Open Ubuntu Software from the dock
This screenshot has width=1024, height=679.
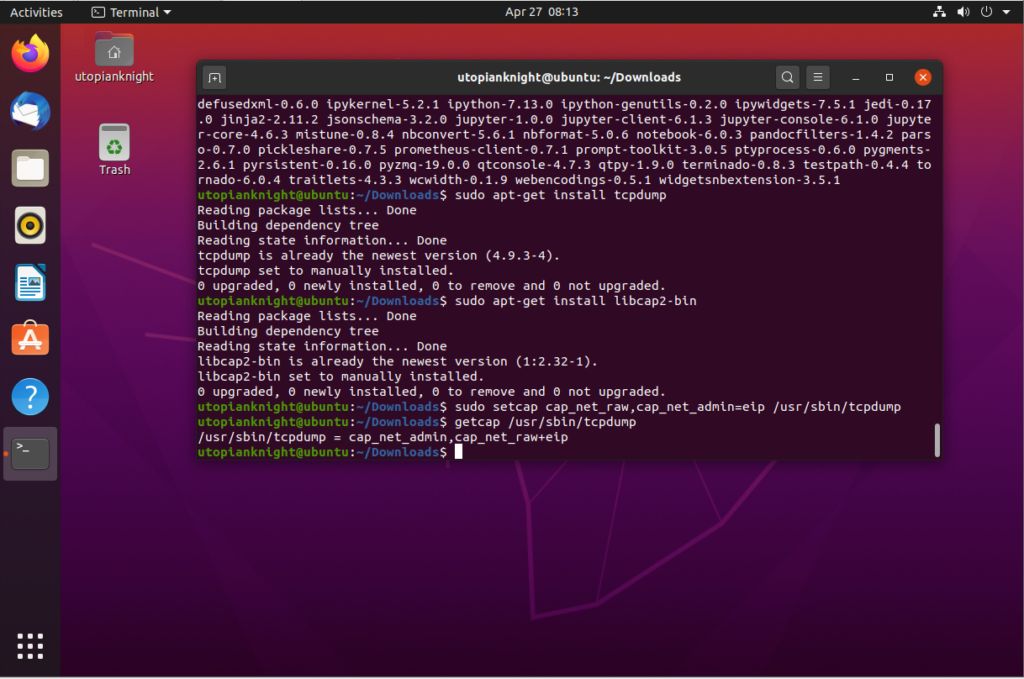pyautogui.click(x=29, y=339)
